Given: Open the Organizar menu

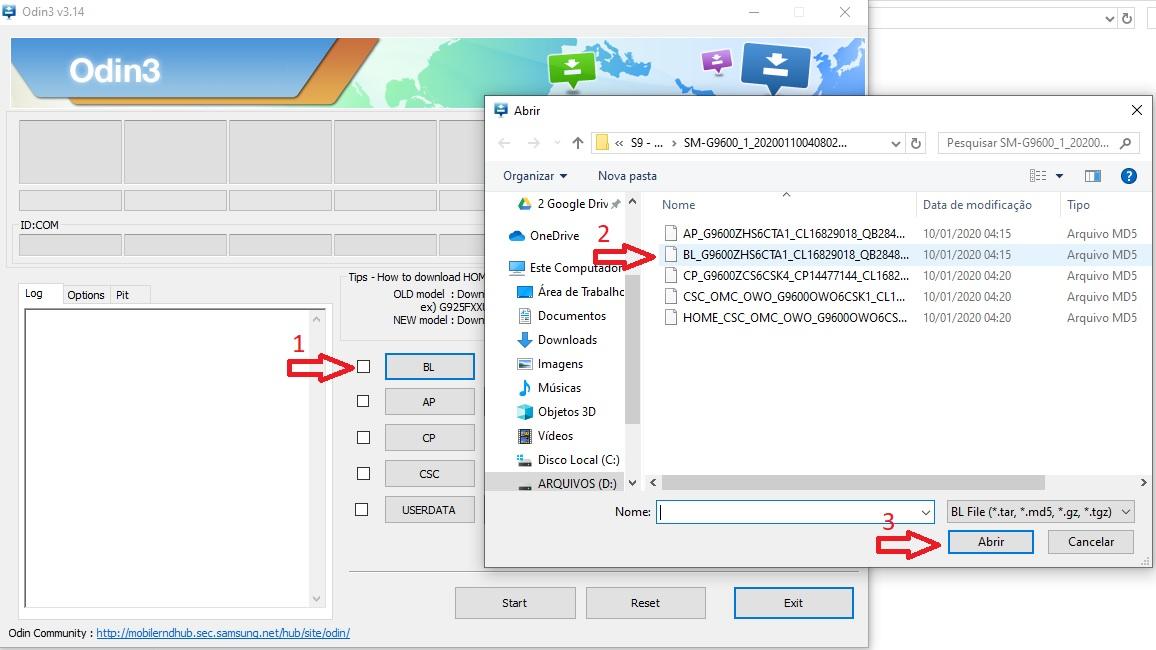Looking at the screenshot, I should click(x=535, y=175).
